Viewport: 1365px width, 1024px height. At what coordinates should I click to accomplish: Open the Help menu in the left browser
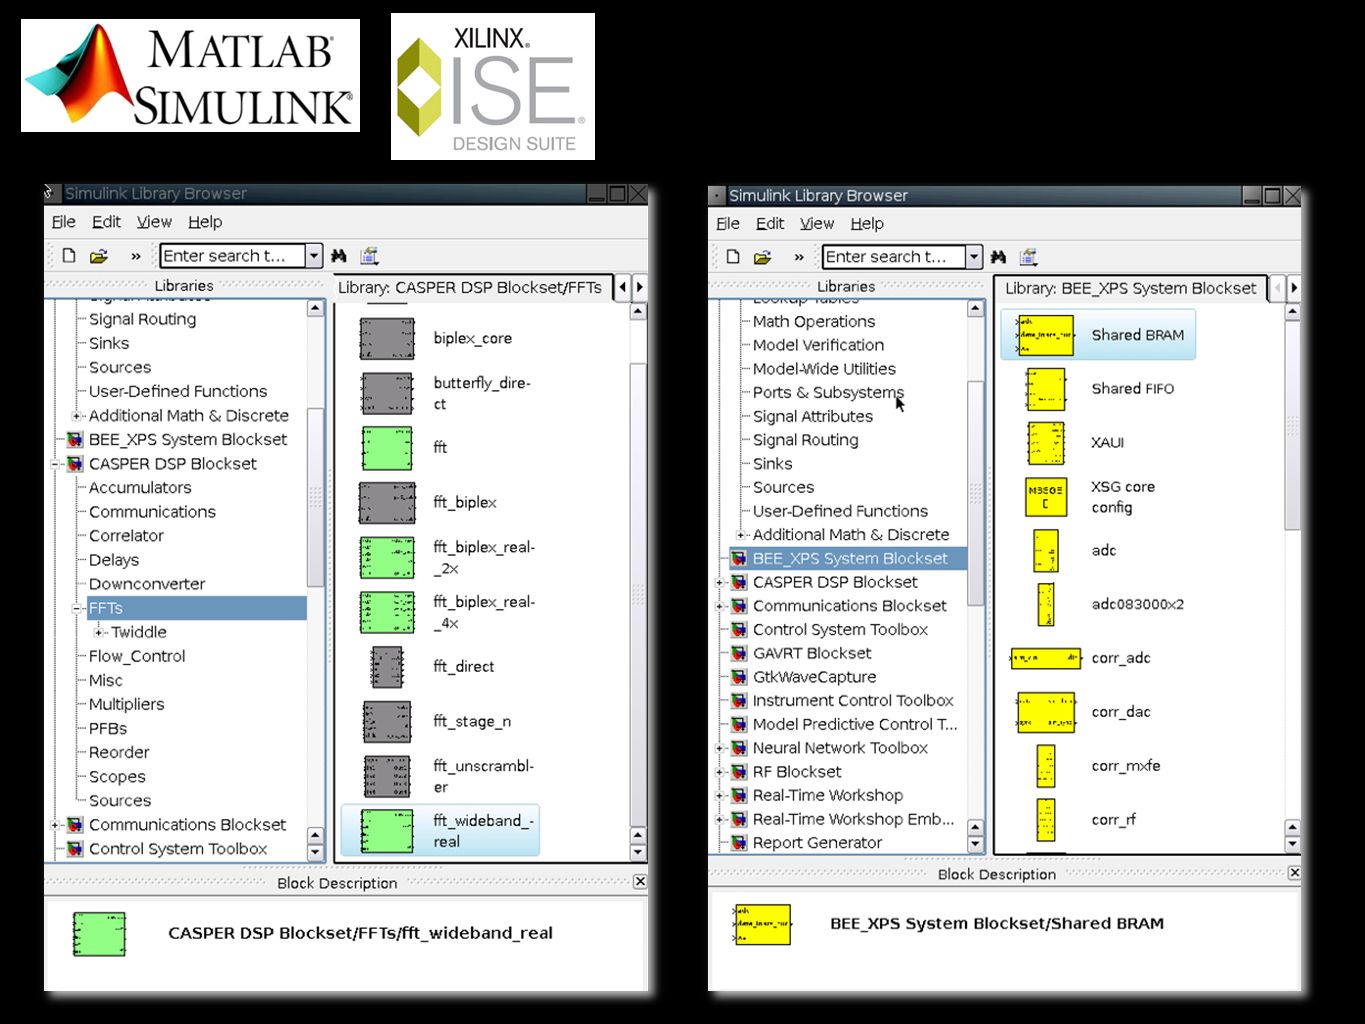(205, 222)
